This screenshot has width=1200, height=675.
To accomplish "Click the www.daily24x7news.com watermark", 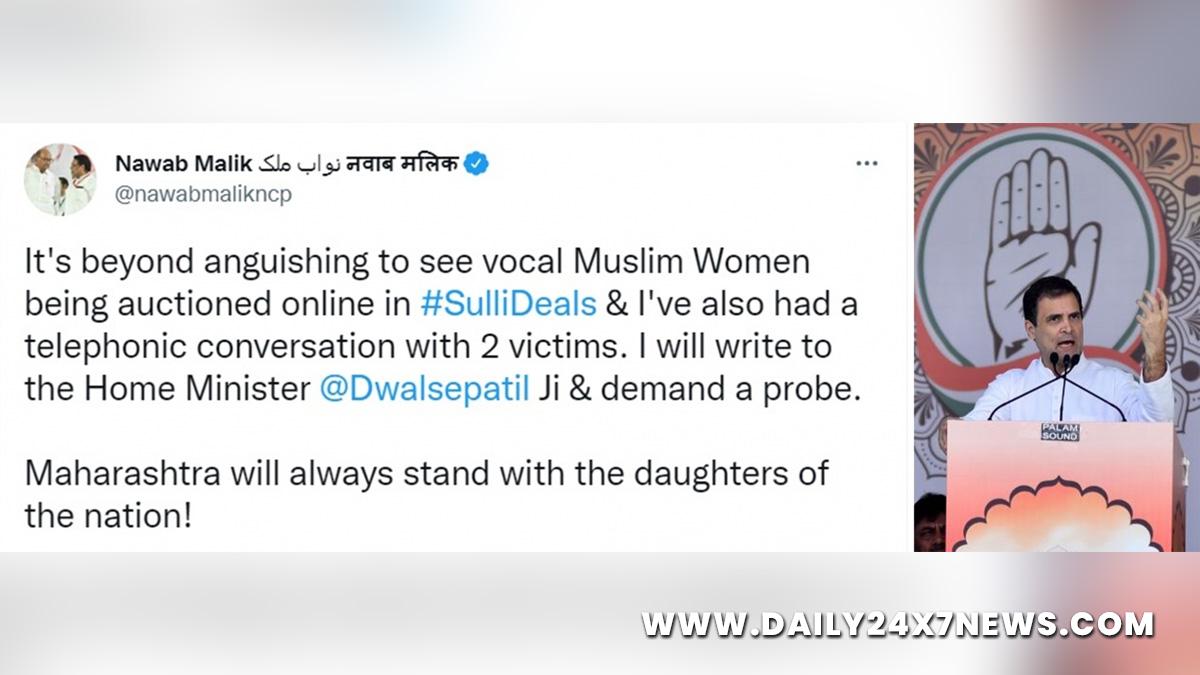I will [x=898, y=625].
